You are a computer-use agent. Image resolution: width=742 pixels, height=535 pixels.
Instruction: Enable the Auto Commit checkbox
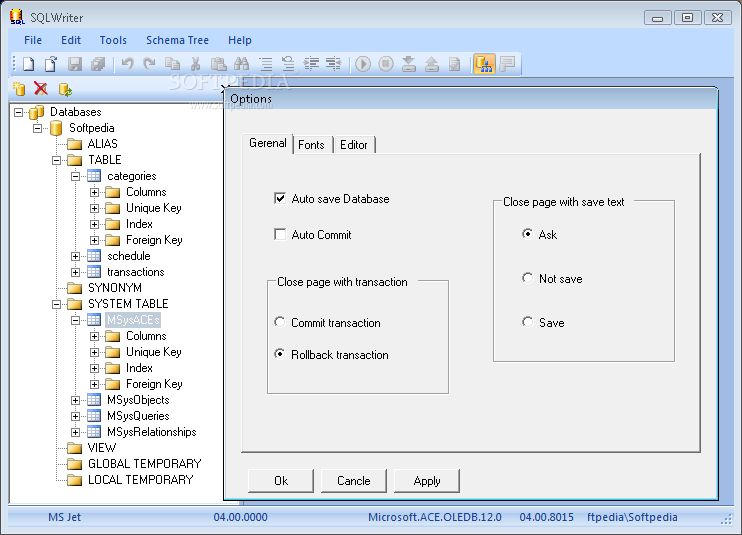280,234
